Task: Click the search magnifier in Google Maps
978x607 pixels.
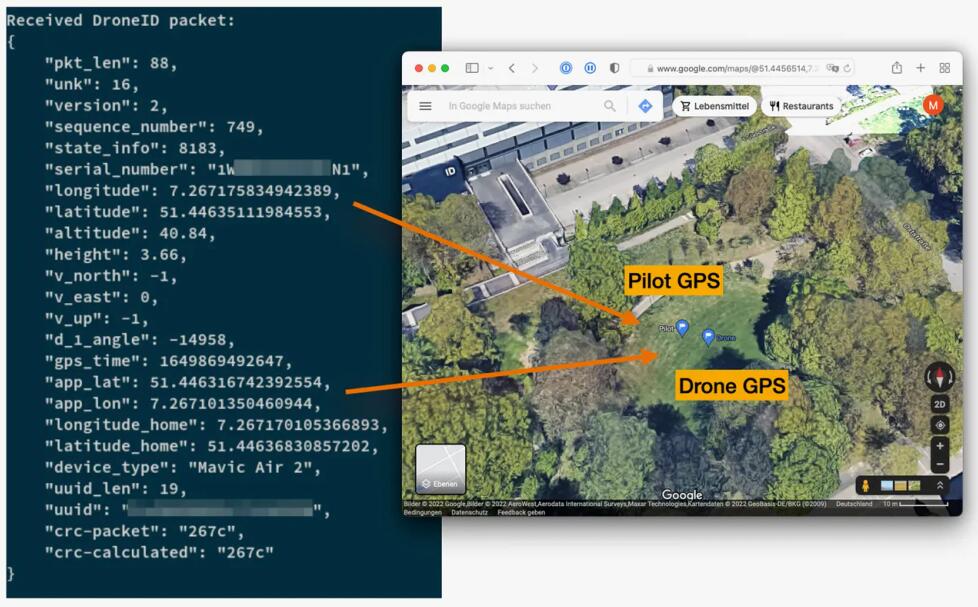Action: pos(609,105)
